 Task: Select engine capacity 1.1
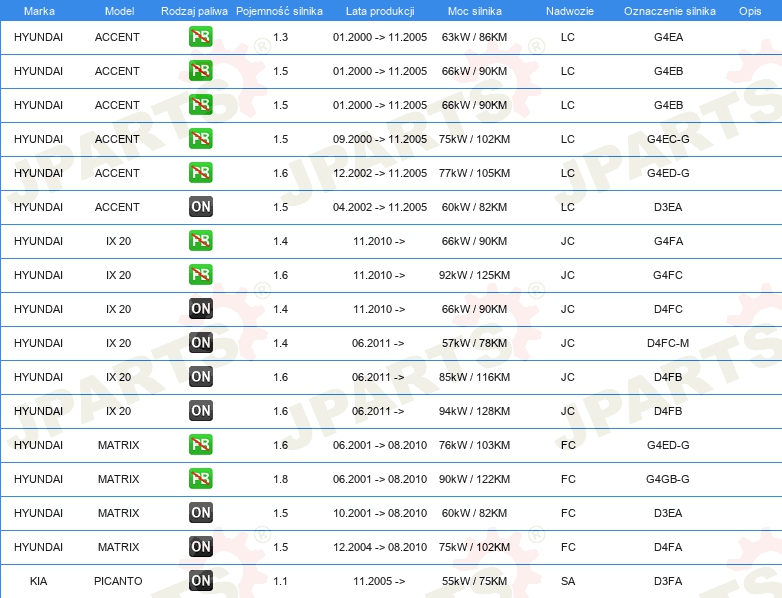click(281, 581)
